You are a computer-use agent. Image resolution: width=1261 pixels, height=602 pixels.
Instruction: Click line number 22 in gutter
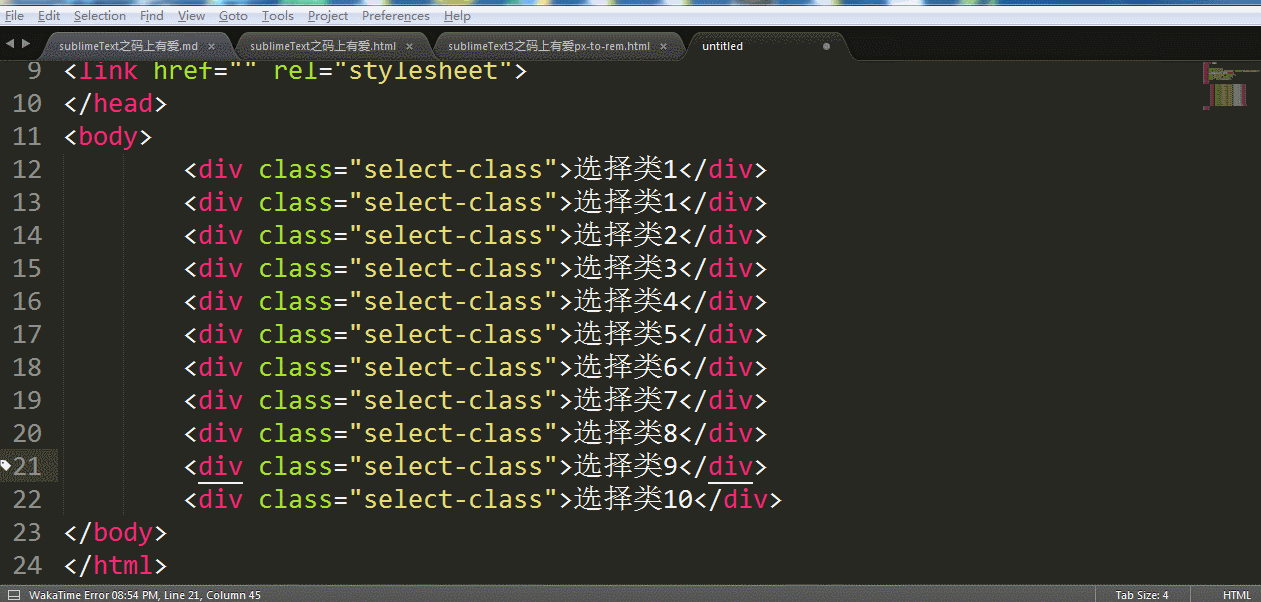(27, 499)
